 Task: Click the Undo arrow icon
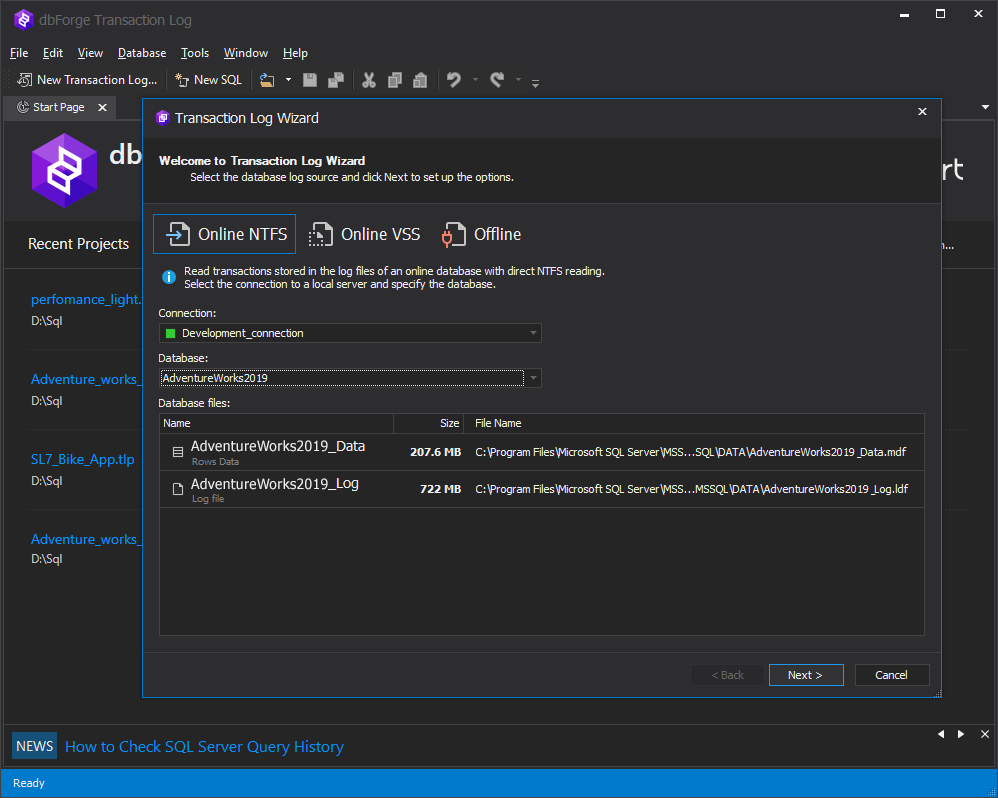(454, 80)
